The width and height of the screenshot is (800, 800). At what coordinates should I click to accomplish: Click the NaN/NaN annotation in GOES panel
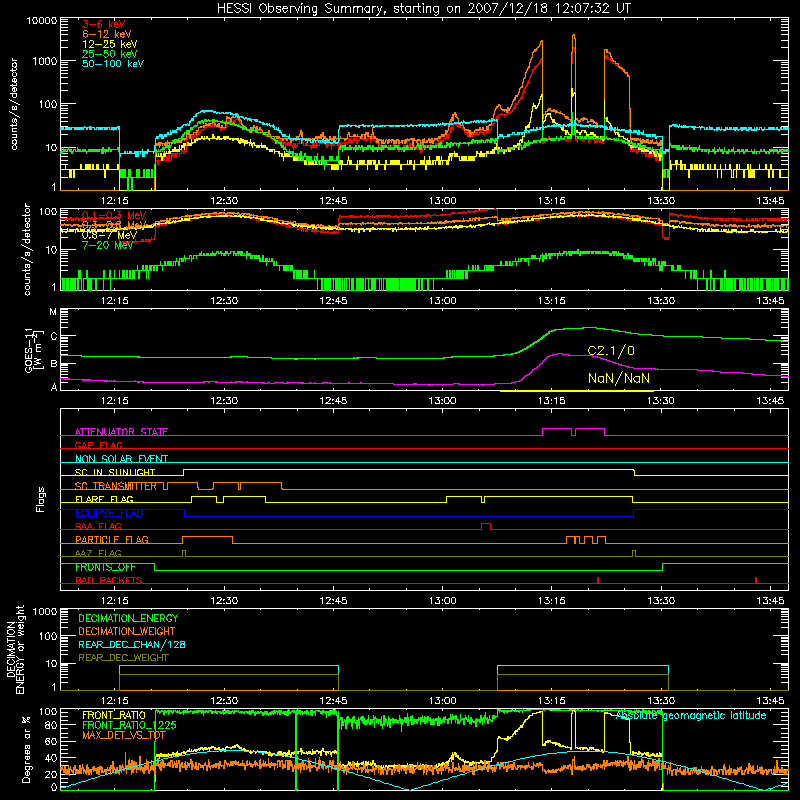pos(618,378)
